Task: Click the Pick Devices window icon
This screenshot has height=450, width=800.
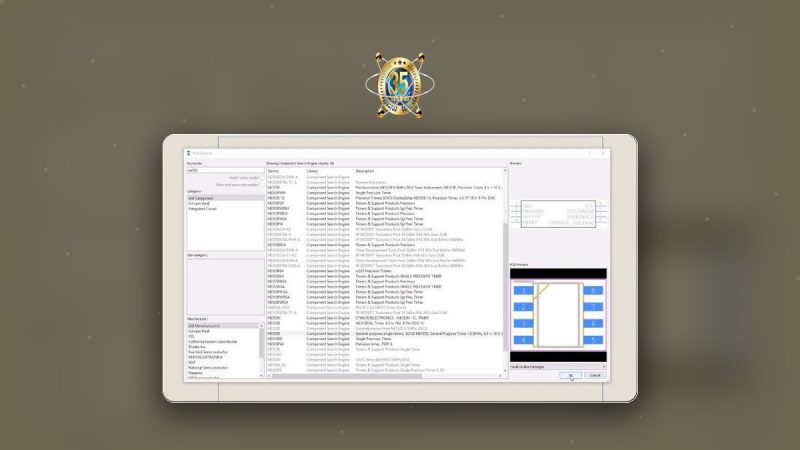Action: coord(188,153)
